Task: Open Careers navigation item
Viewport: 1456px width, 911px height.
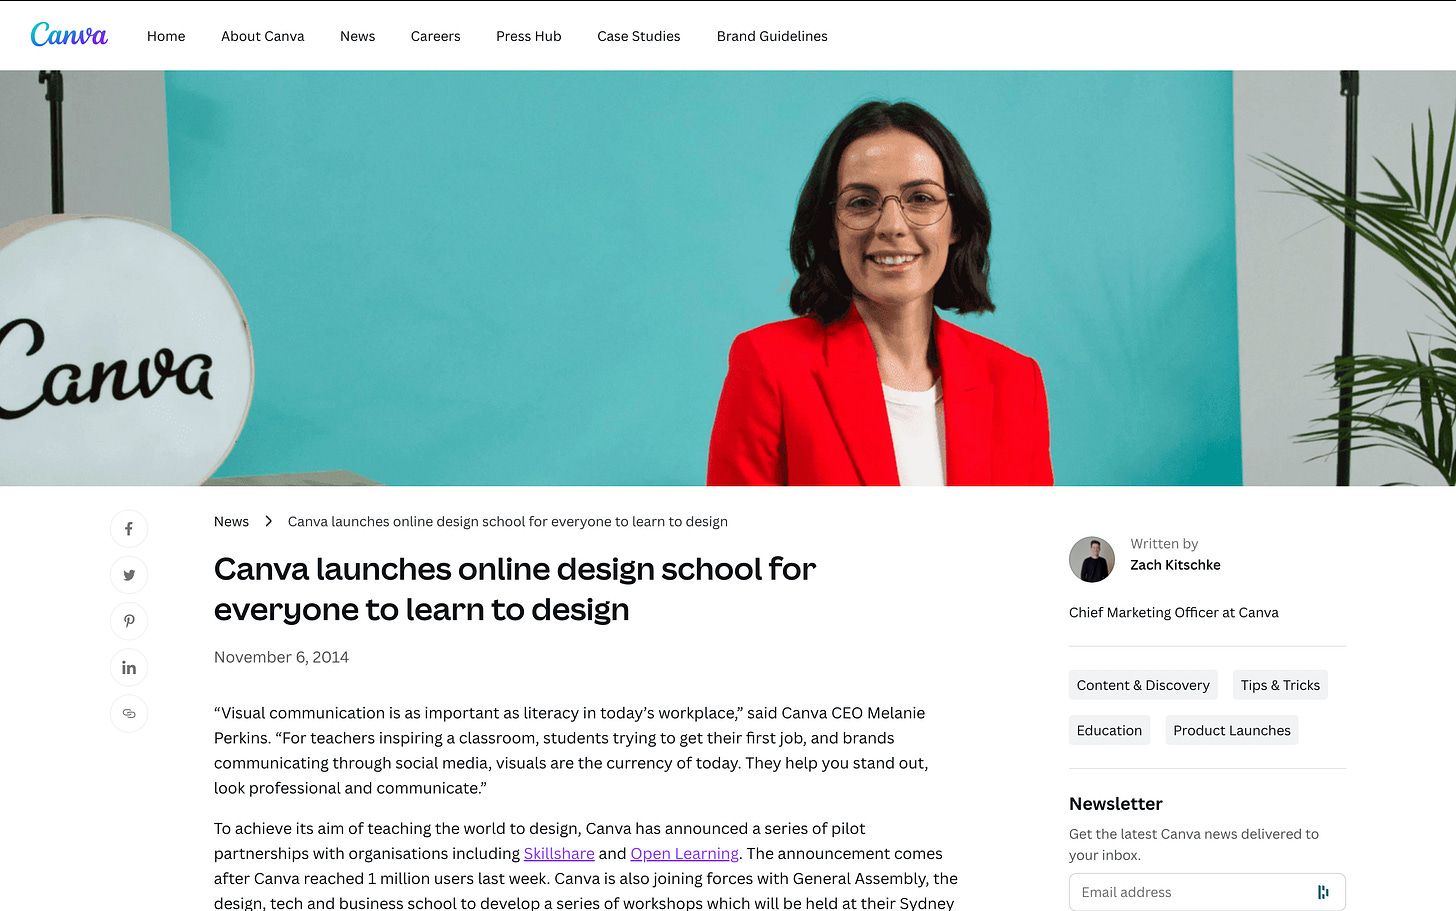Action: click(x=436, y=36)
